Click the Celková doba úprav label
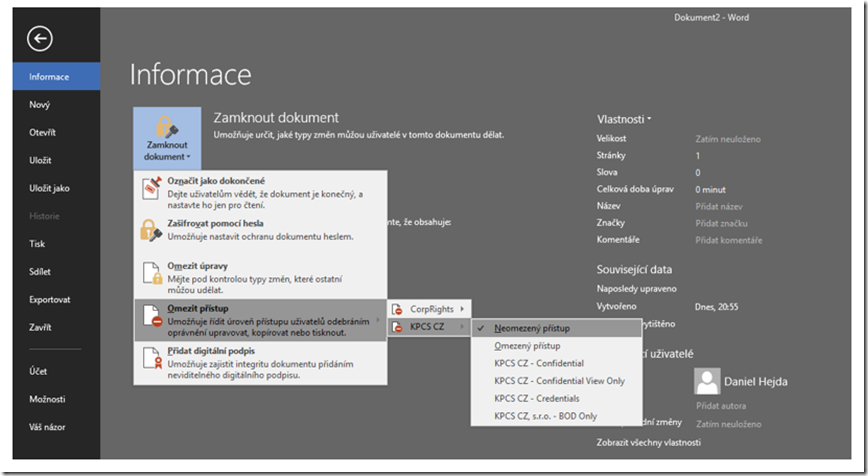Image resolution: width=868 pixels, height=476 pixels. pos(635,189)
